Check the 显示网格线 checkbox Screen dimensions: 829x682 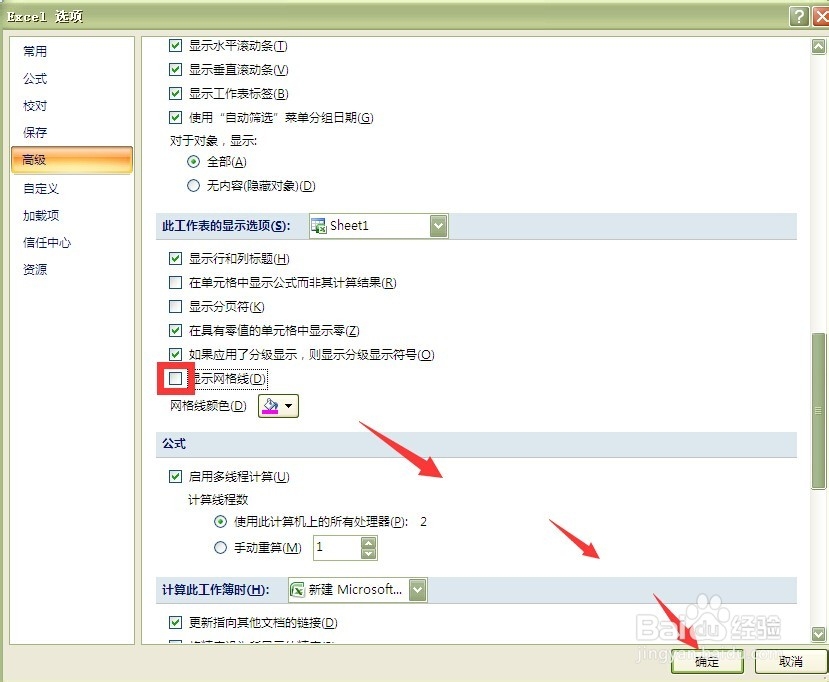[x=176, y=379]
